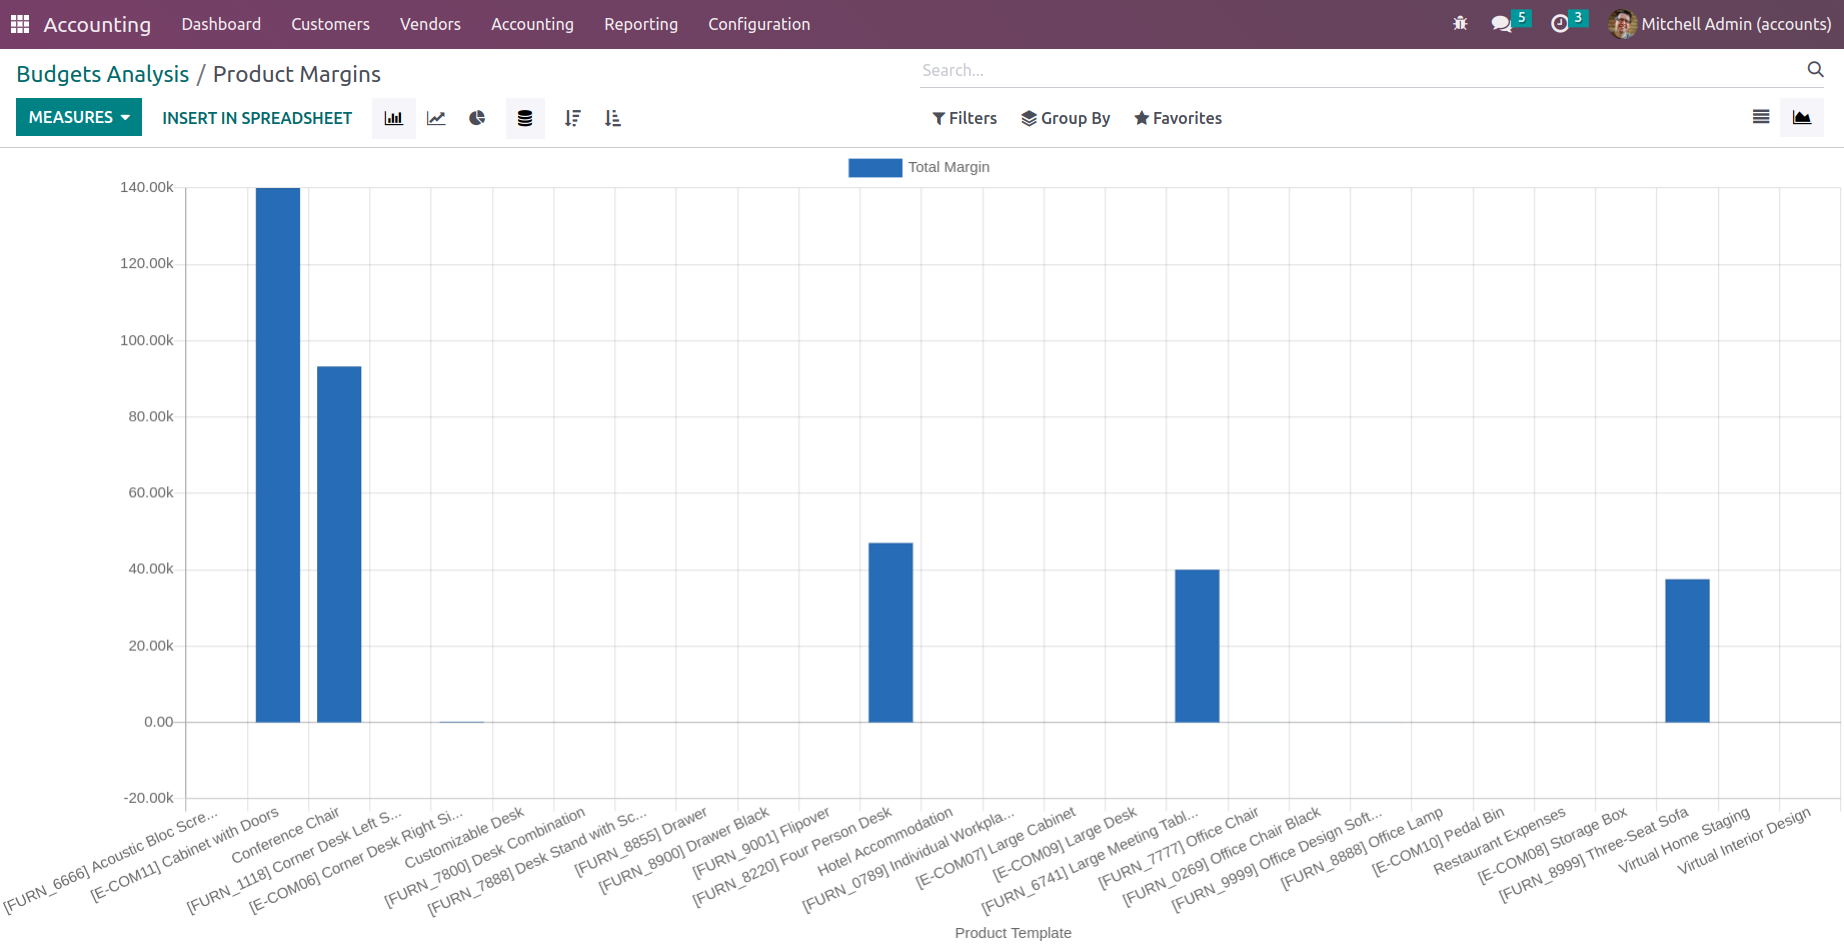Image resolution: width=1844 pixels, height=947 pixels.
Task: Click the Large Meeting Table bar
Action: pos(1197,646)
